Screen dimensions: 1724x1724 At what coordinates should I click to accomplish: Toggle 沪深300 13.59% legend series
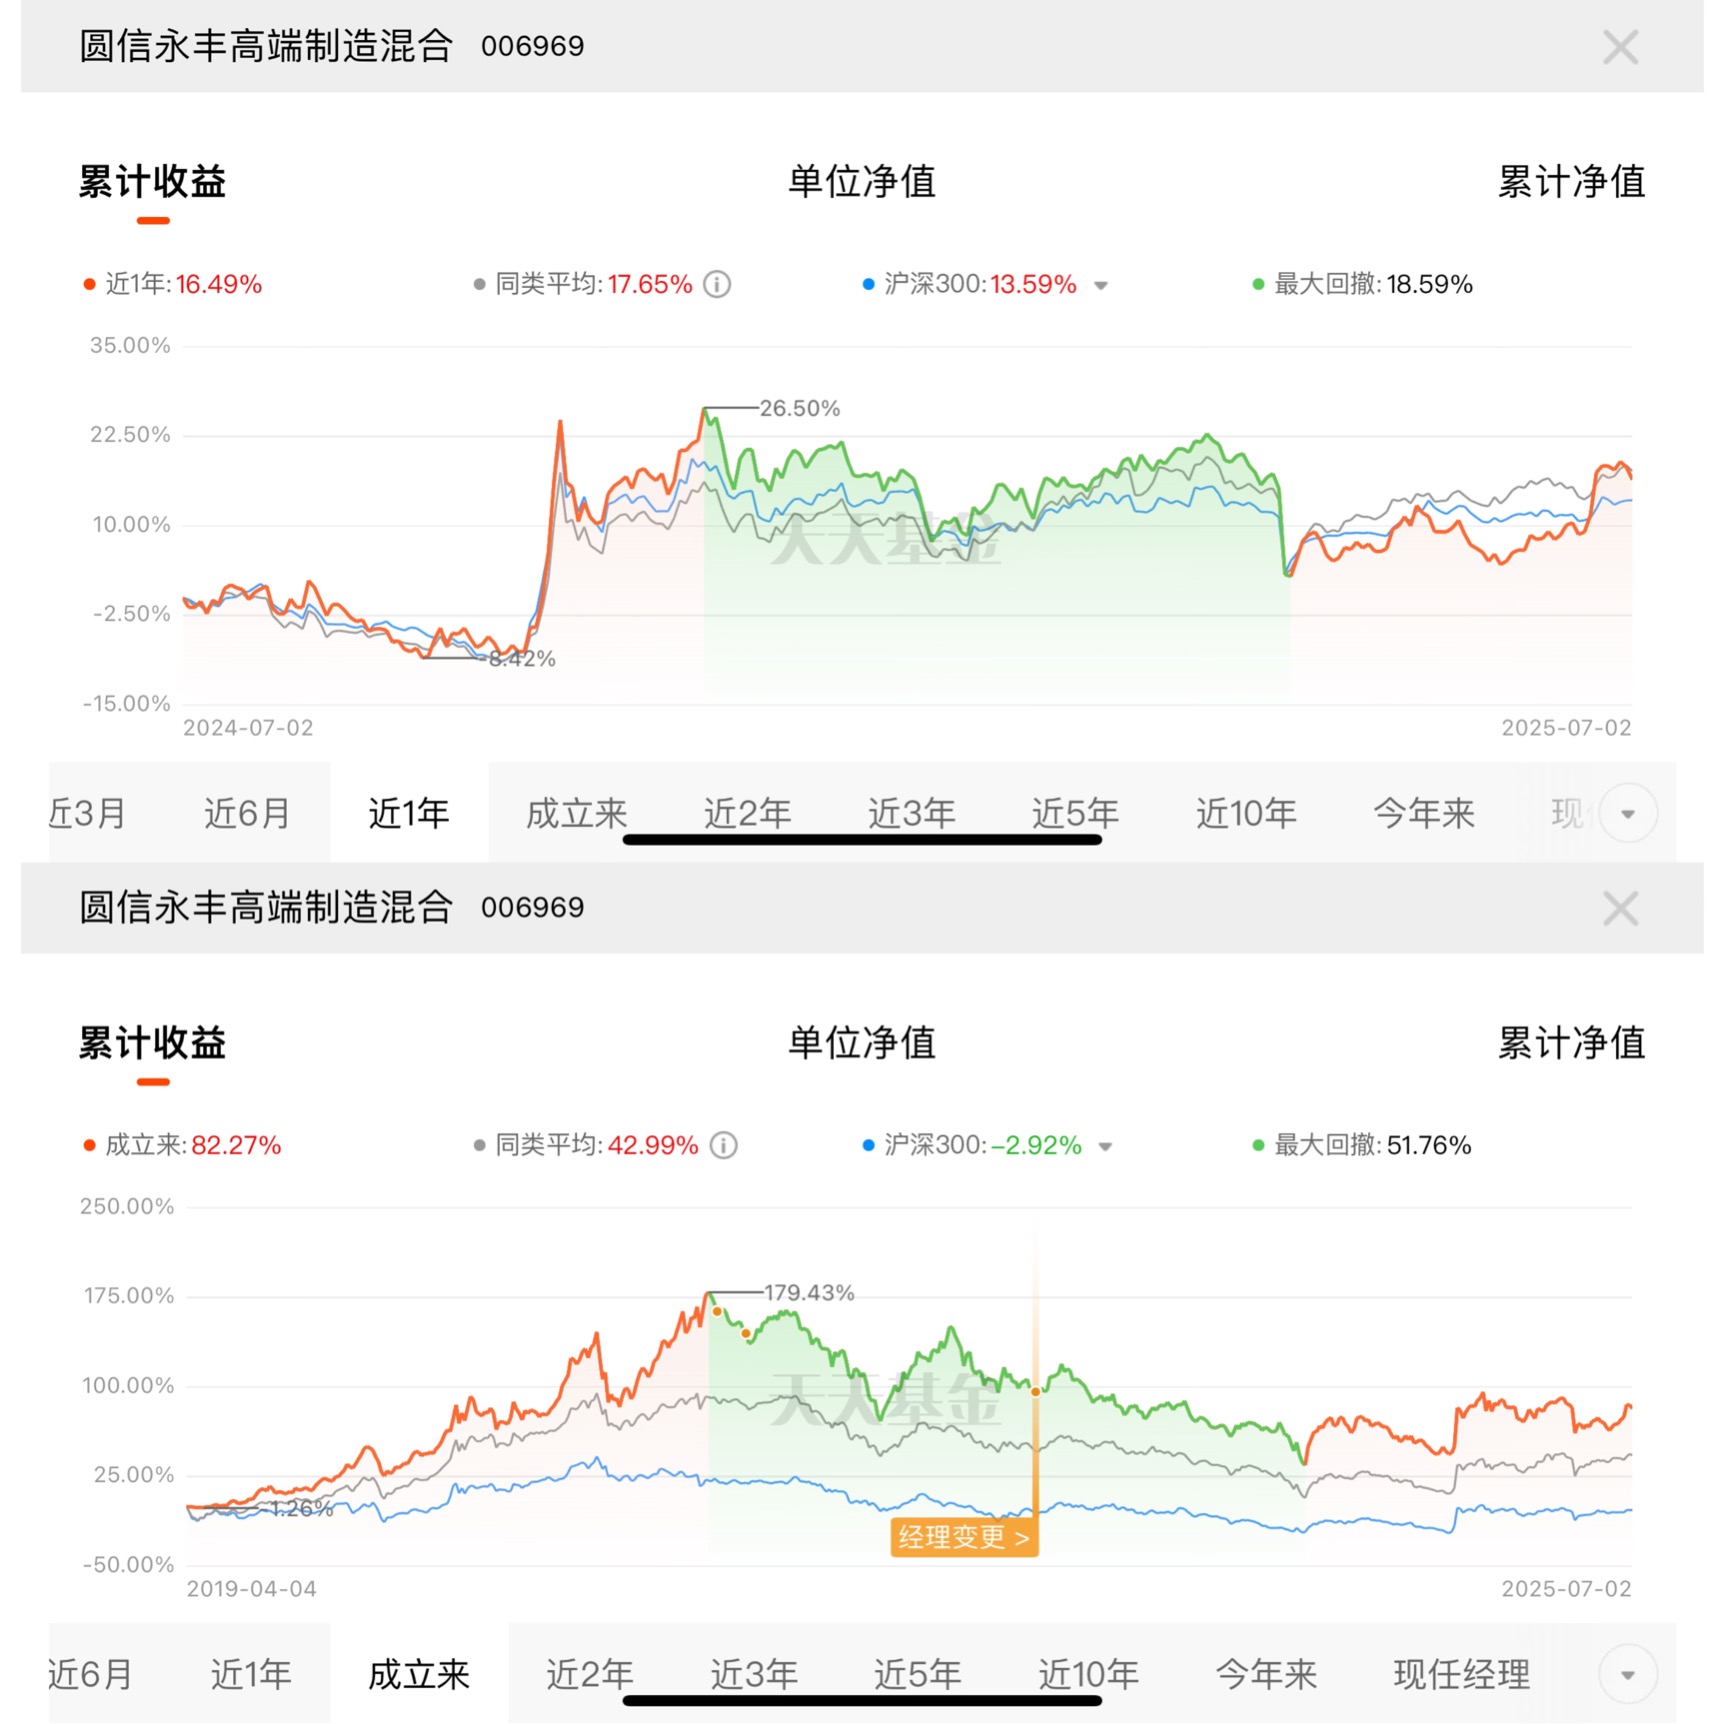click(x=969, y=285)
